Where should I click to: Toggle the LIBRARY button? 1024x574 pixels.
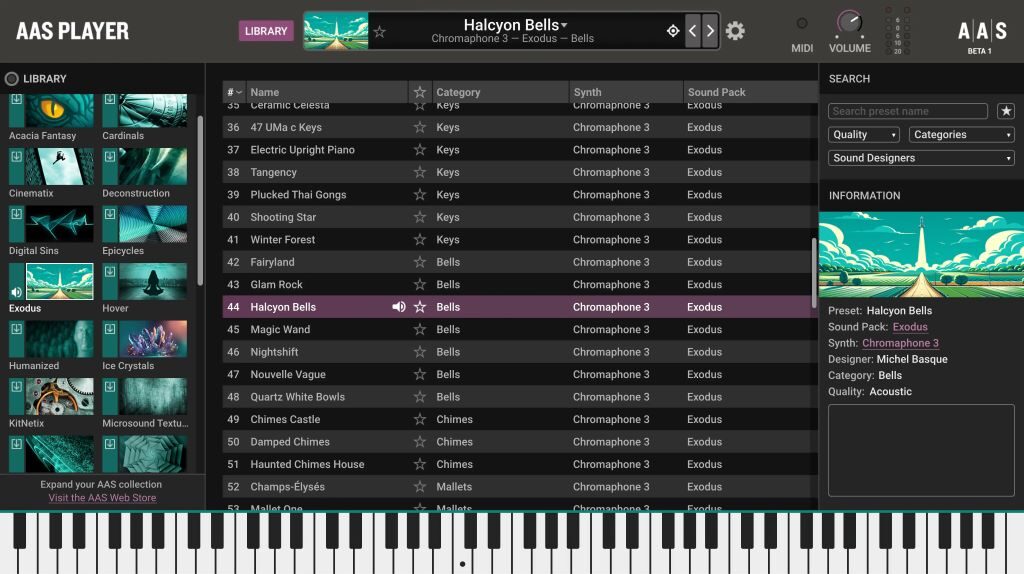point(266,31)
